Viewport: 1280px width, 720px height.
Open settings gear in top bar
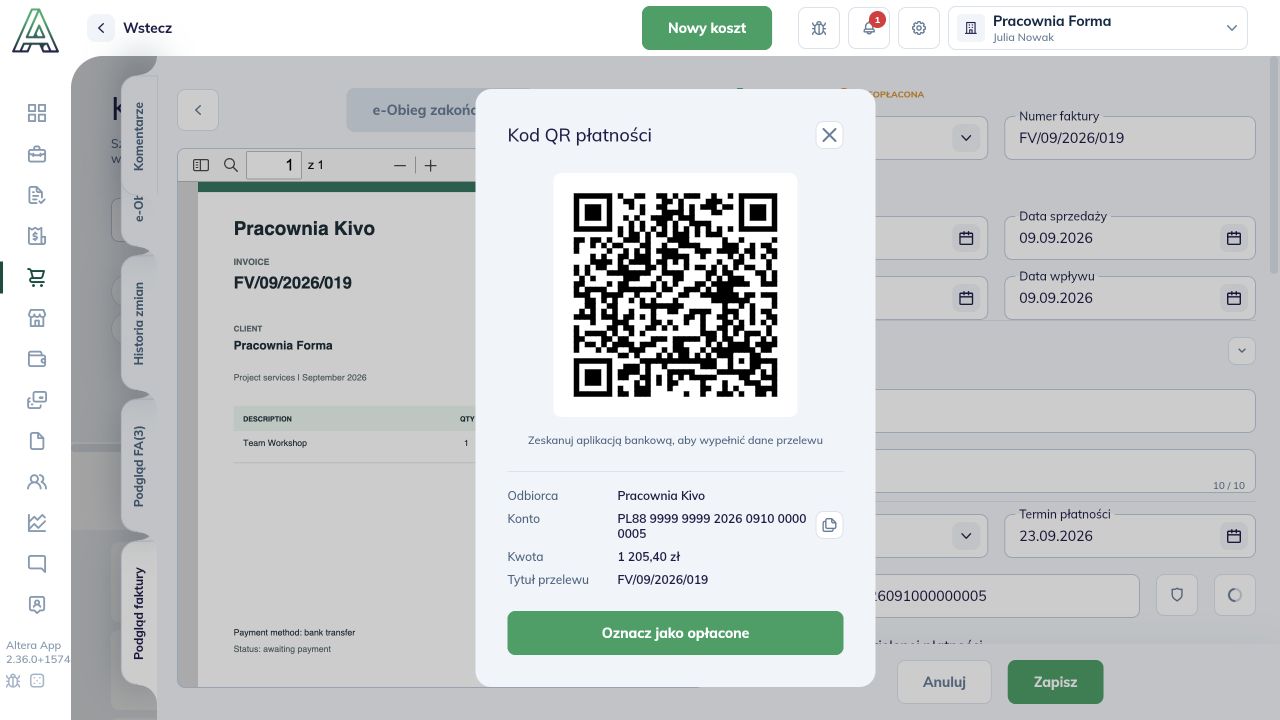(919, 28)
